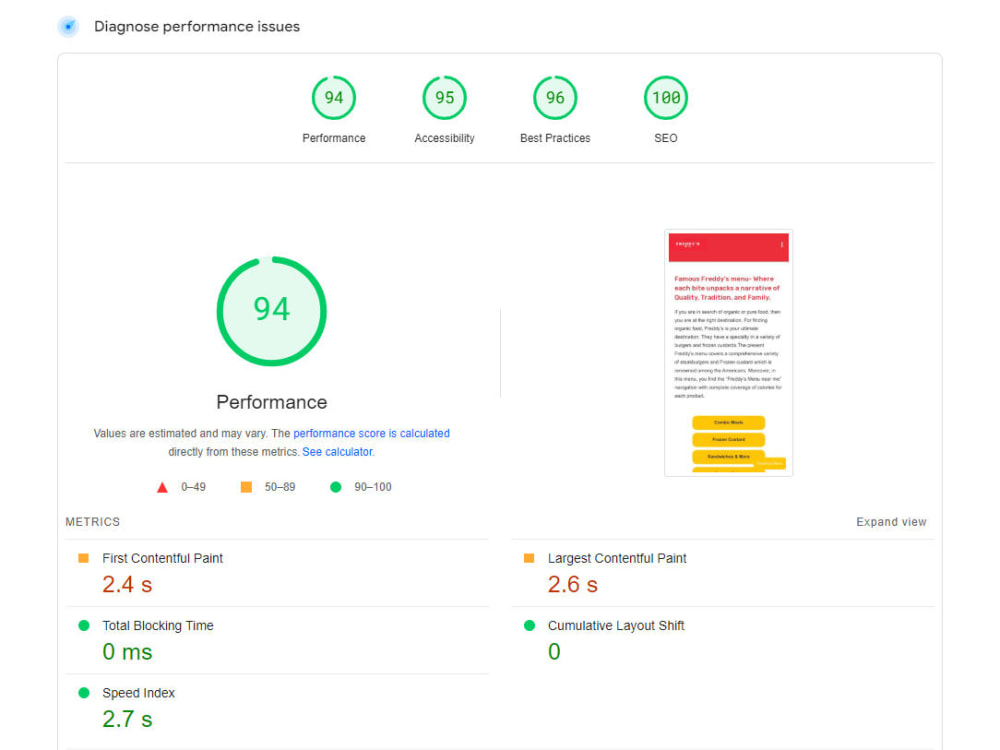The image size is (1000, 750).
Task: Select the SEO category label
Action: [x=666, y=138]
